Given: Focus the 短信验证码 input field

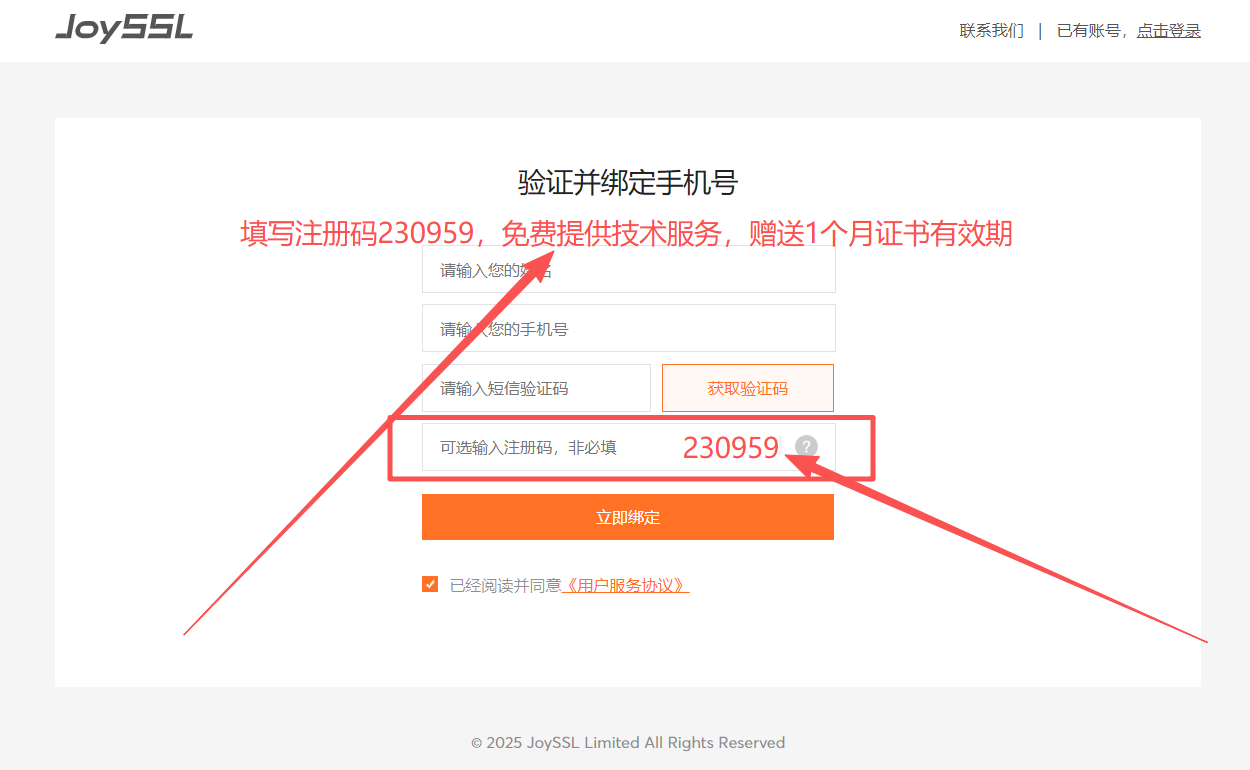Looking at the screenshot, I should 536,388.
